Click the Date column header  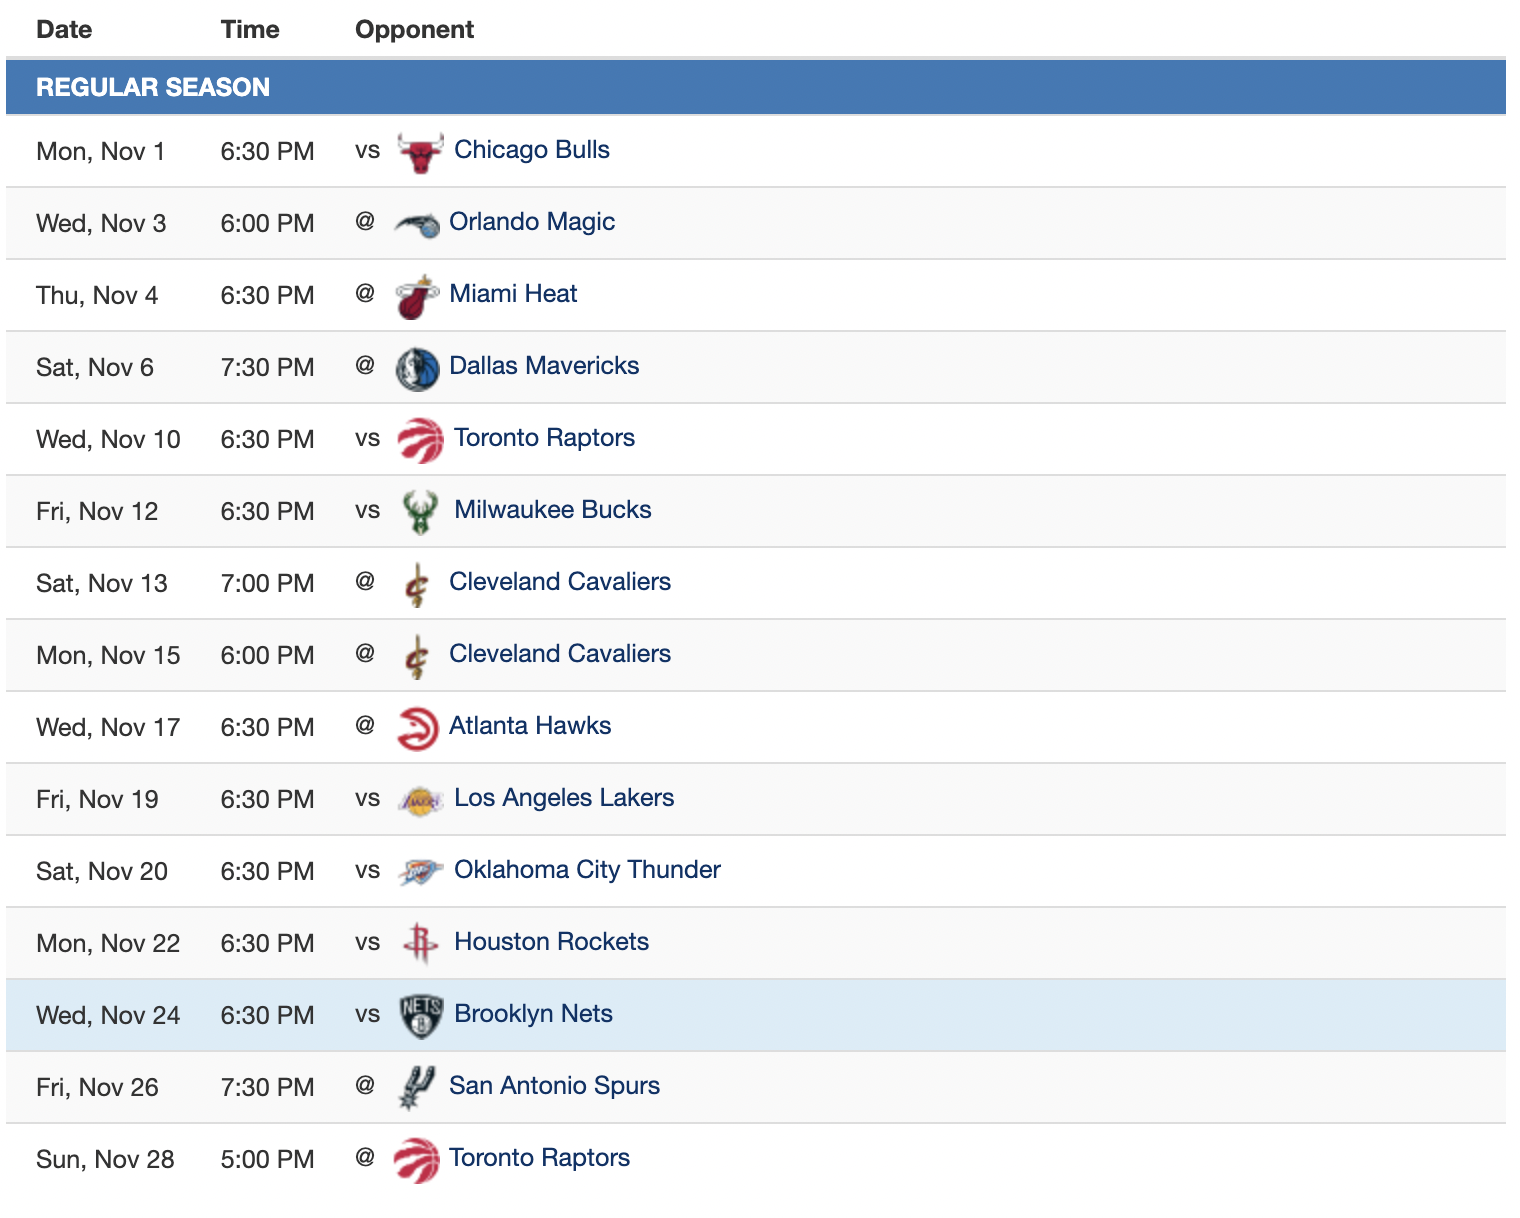point(64,30)
